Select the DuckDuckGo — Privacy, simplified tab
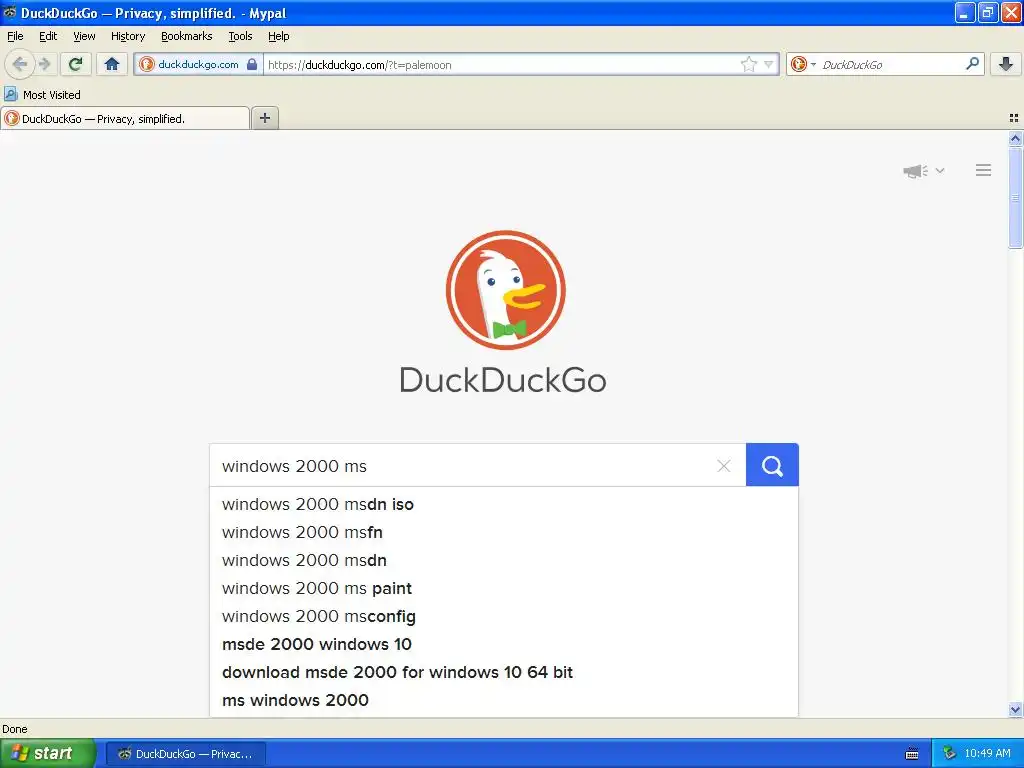Image resolution: width=1024 pixels, height=768 pixels. 125,118
